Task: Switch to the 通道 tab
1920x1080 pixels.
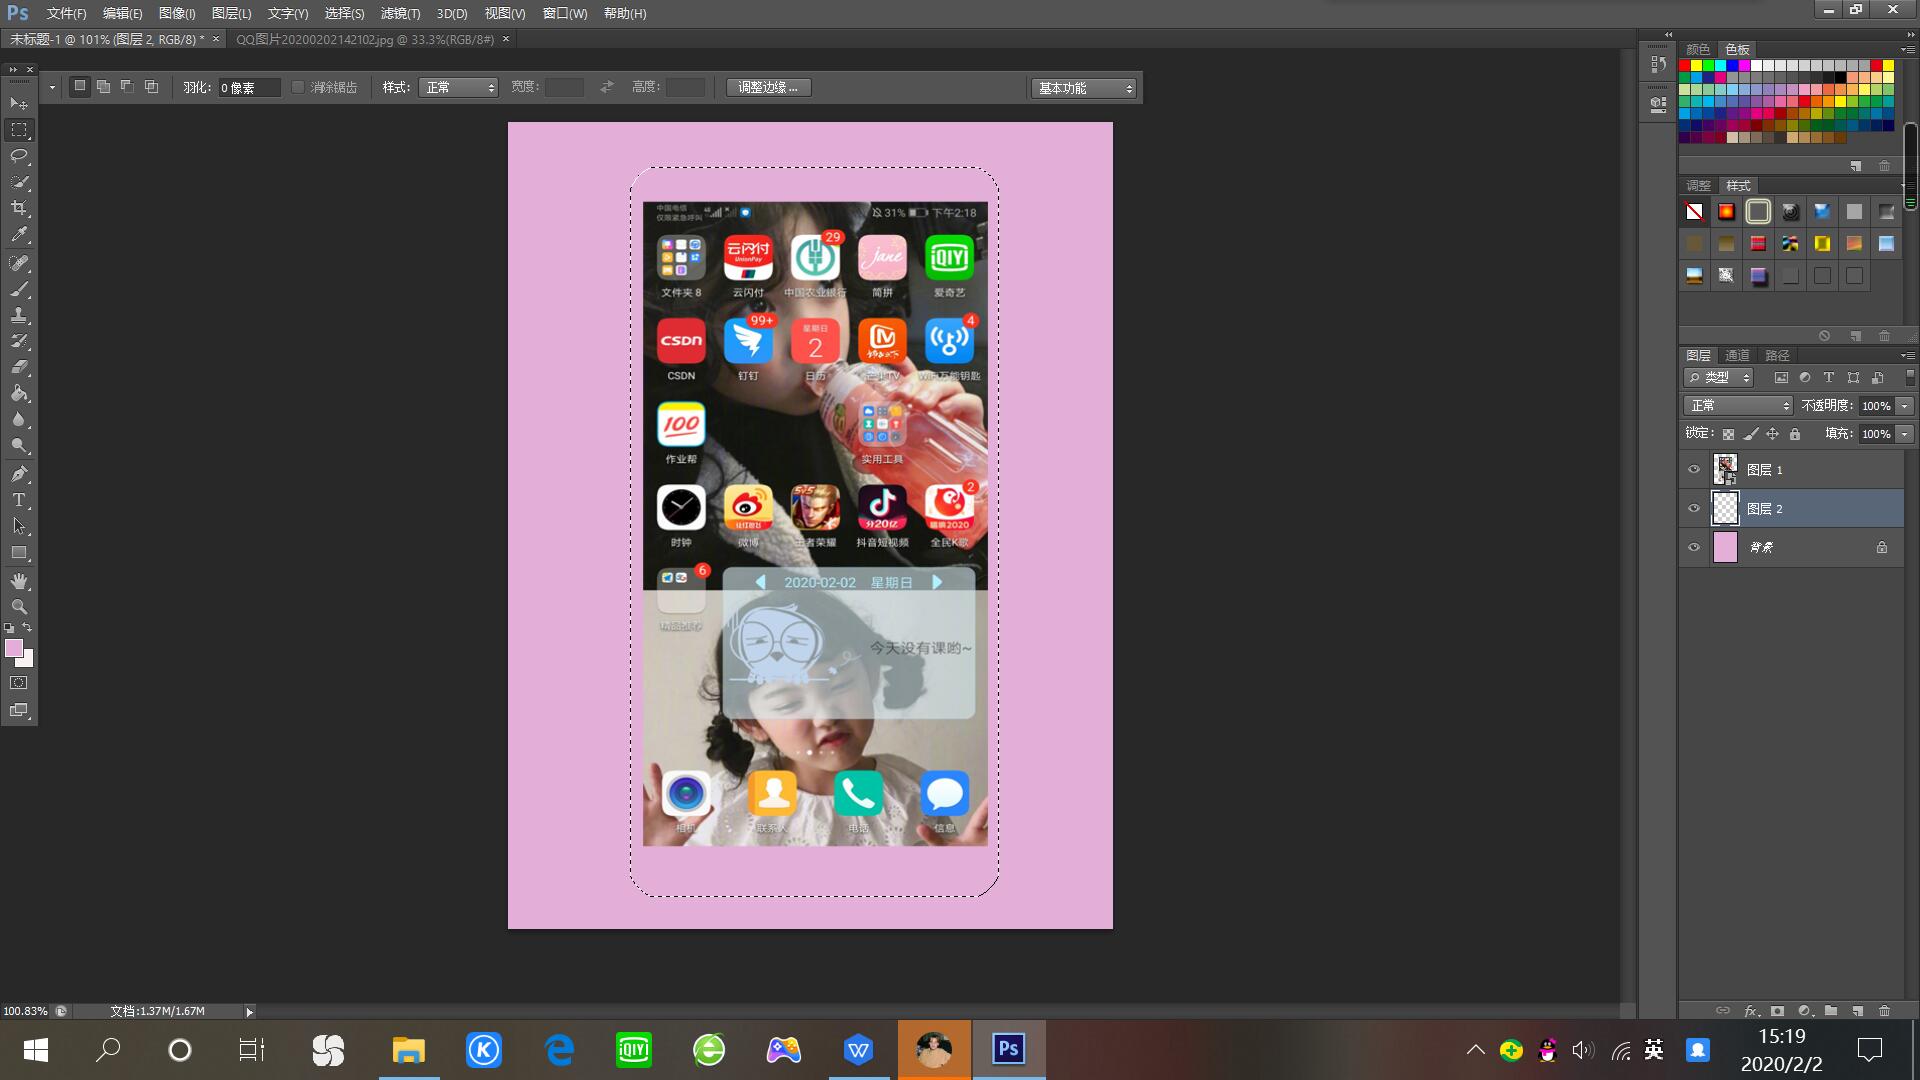Action: coord(1737,355)
